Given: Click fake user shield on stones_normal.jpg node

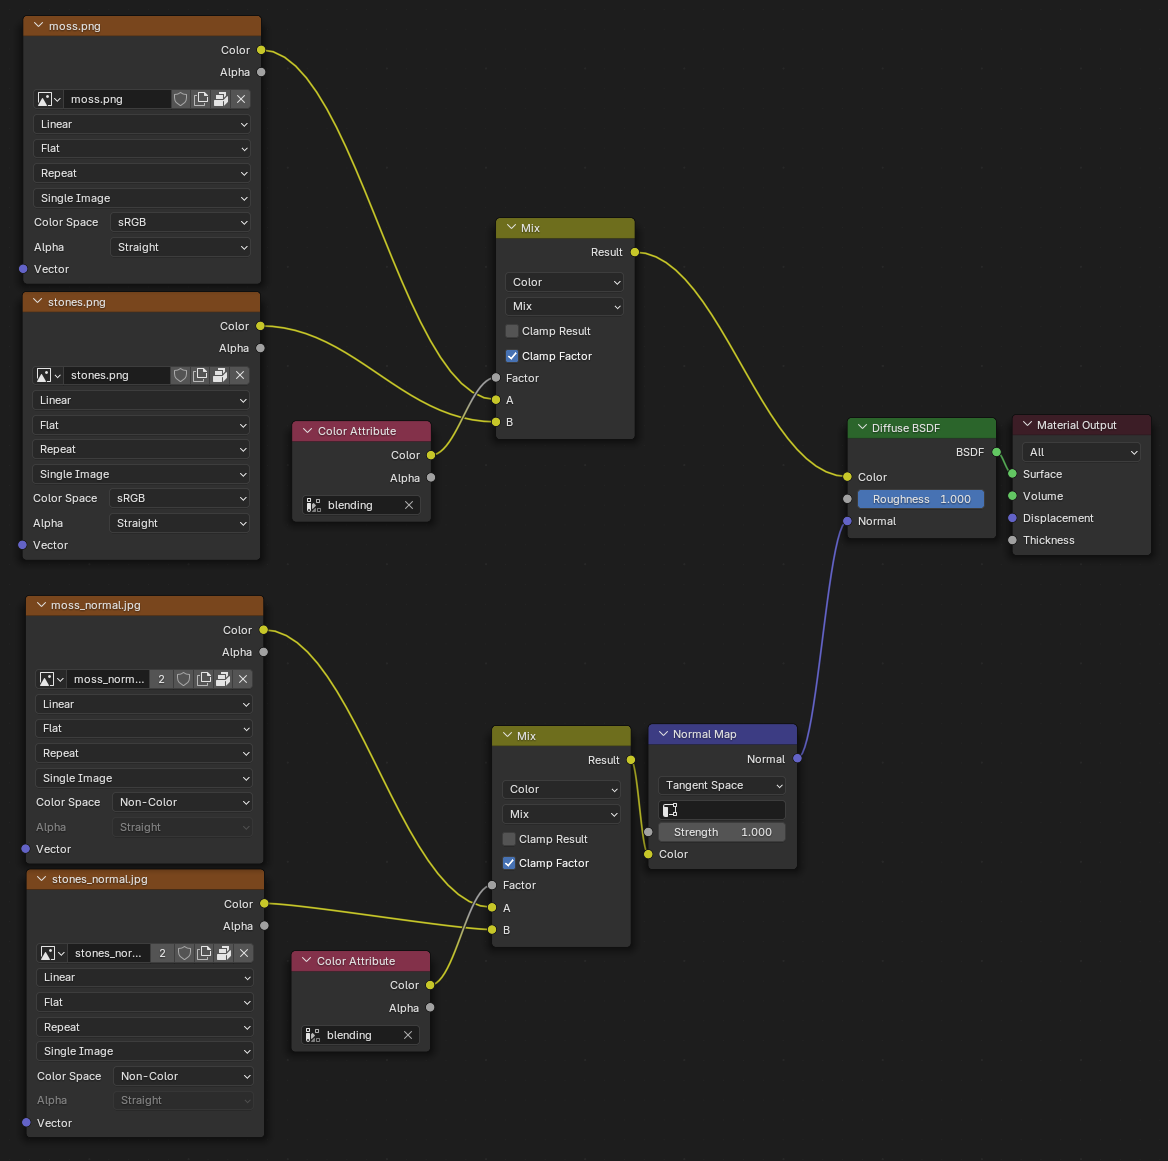Looking at the screenshot, I should click(x=184, y=953).
